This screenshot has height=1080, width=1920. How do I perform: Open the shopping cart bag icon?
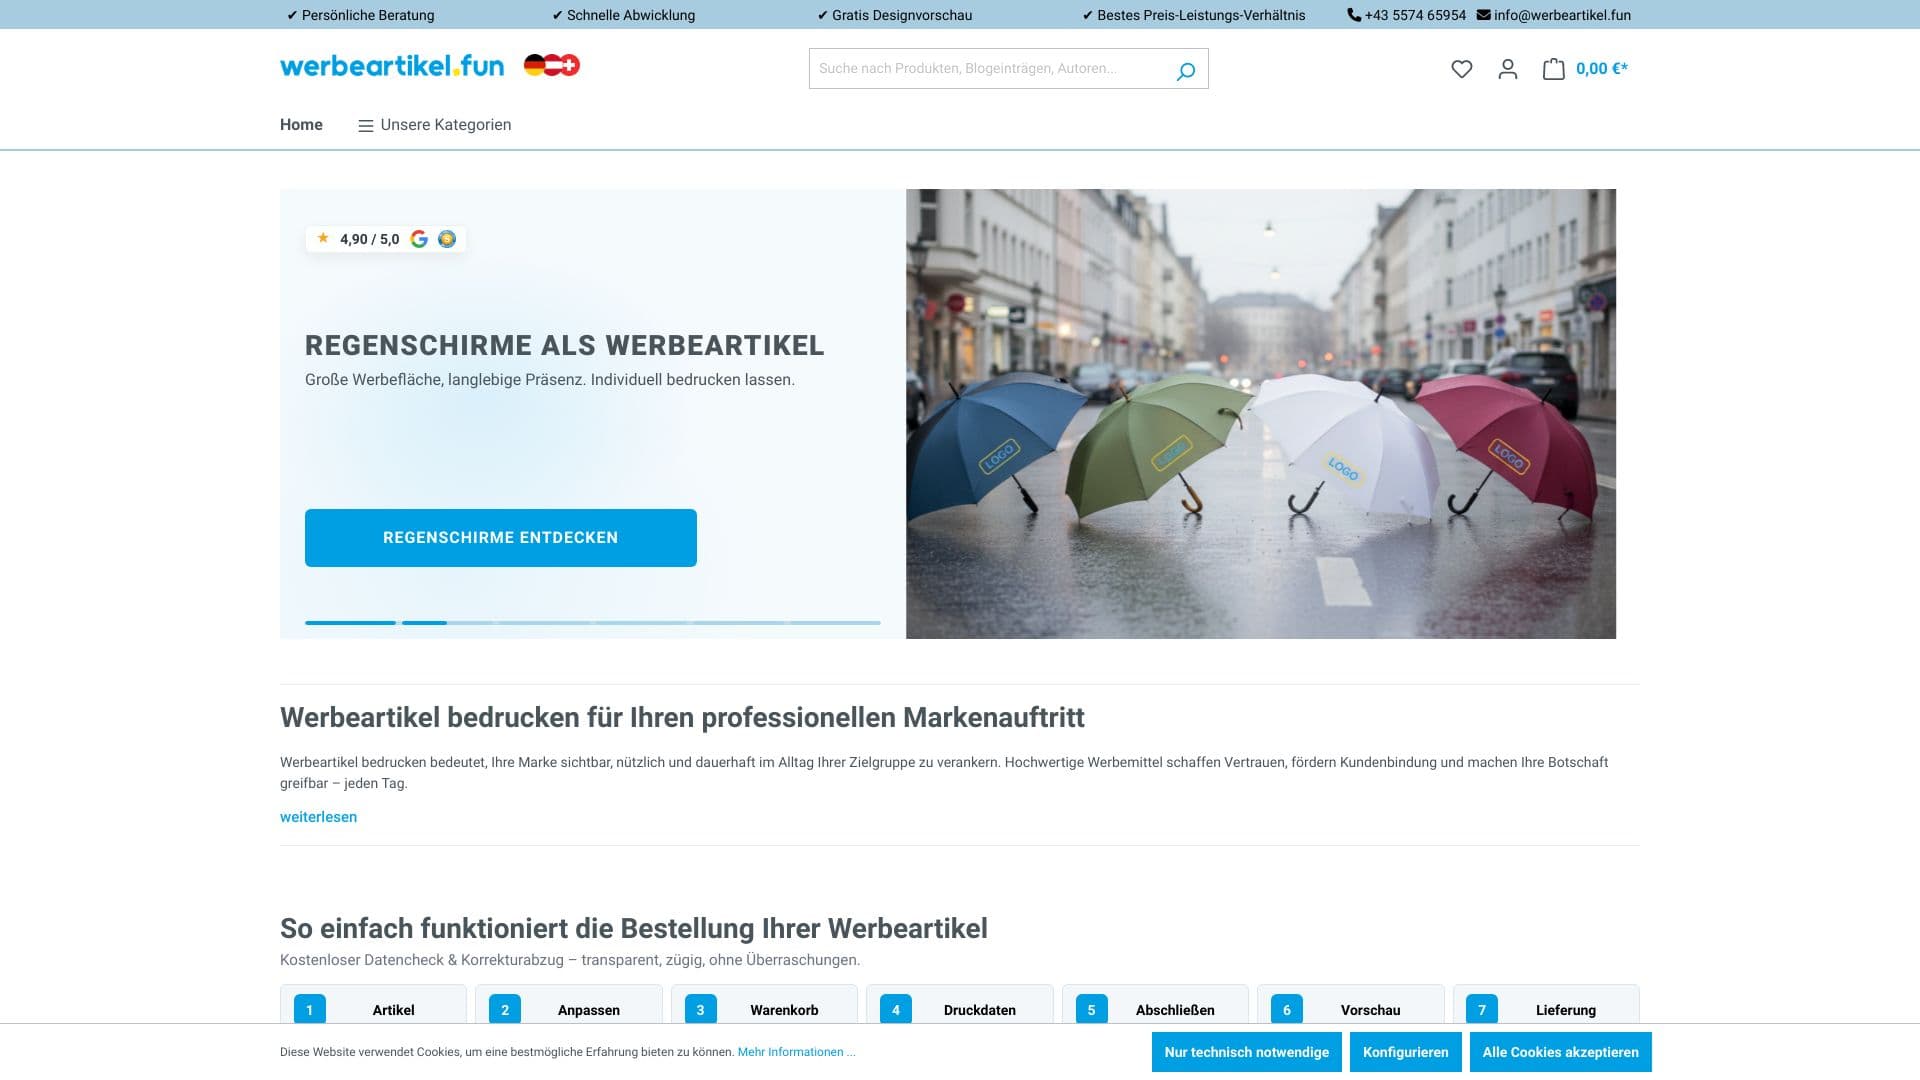(1553, 68)
